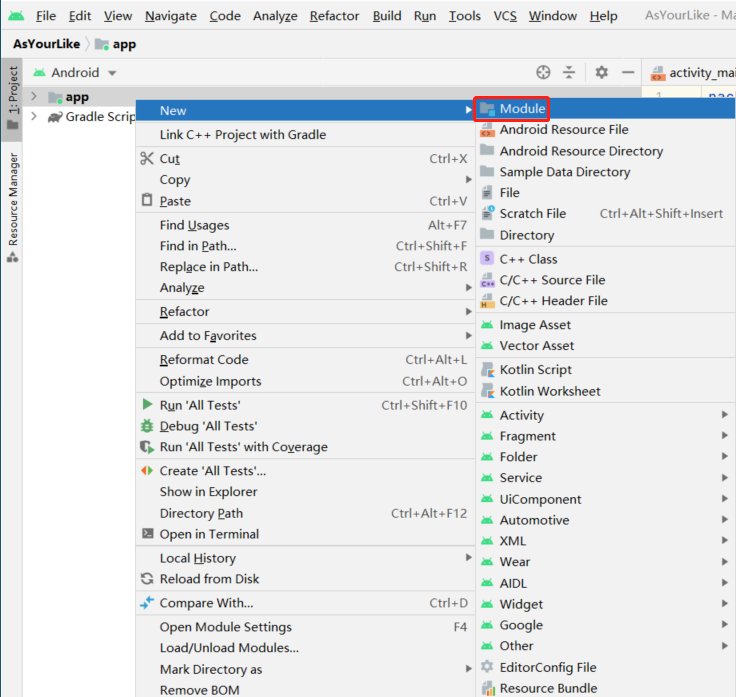Click the AsYourLike breadcrumb
Image resolution: width=736 pixels, height=697 pixels.
point(46,44)
